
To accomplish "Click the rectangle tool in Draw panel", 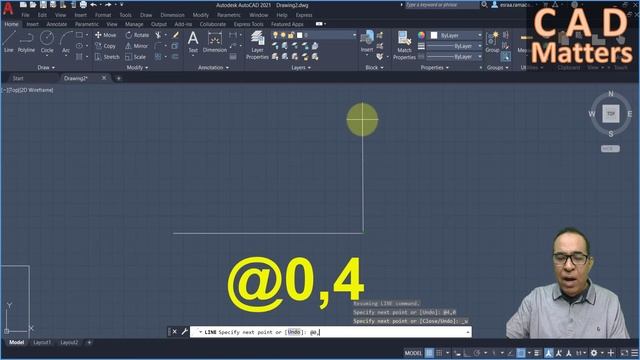I will tap(79, 35).
